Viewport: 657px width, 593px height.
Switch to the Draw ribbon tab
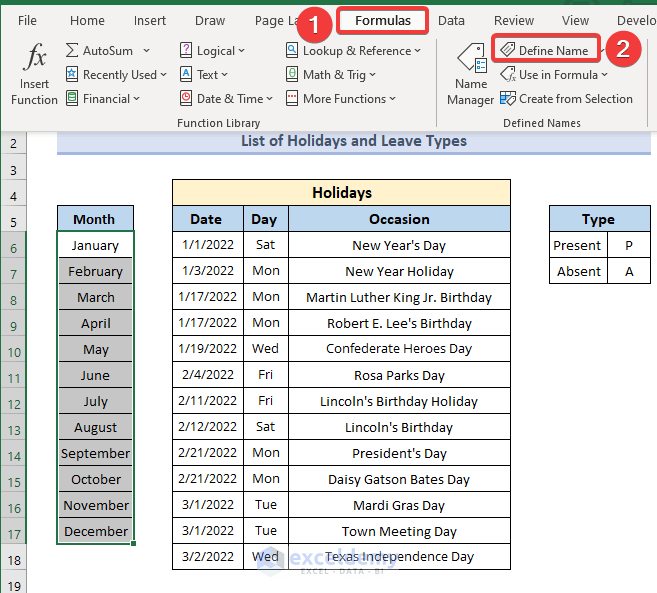210,21
